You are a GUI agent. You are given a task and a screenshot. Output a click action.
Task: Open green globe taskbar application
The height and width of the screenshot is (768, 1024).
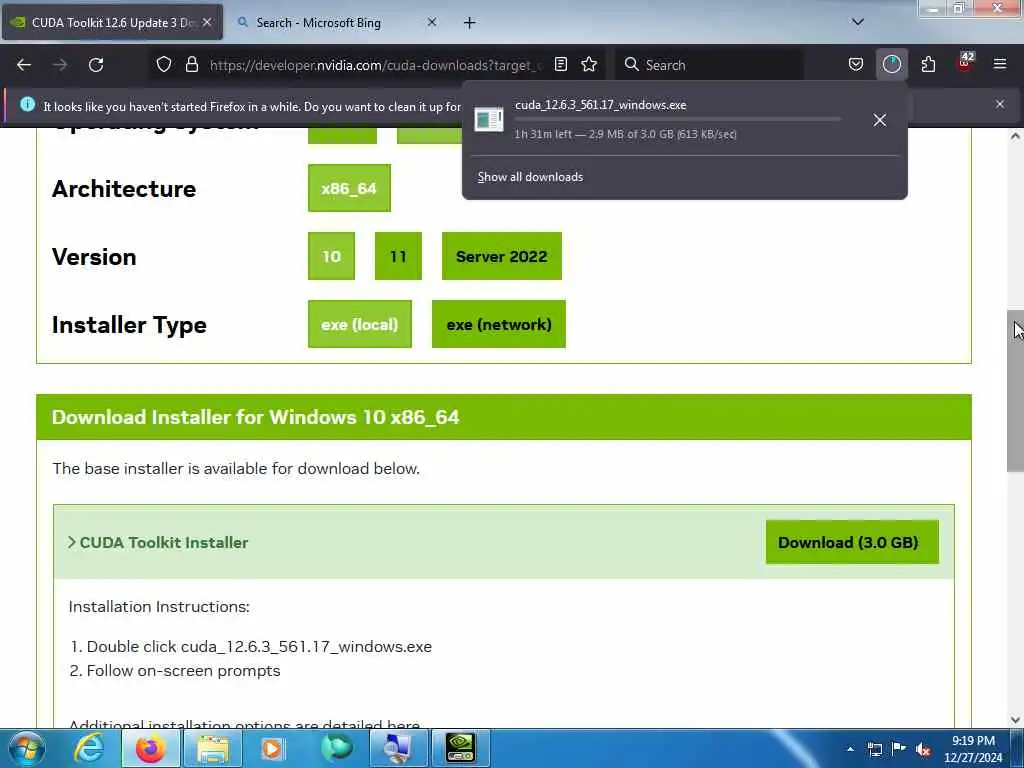[x=336, y=748]
